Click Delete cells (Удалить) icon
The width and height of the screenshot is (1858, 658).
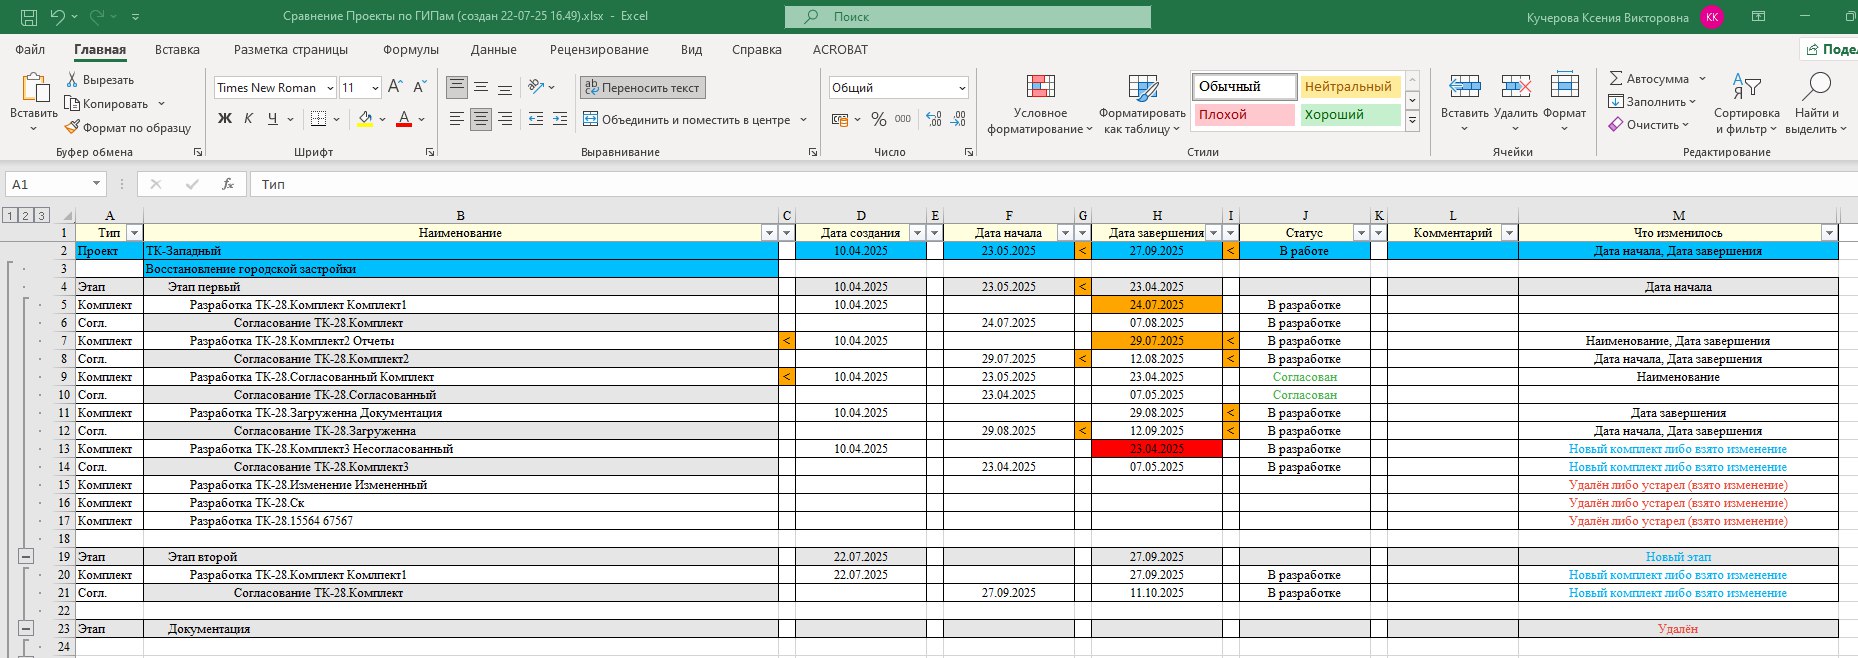pyautogui.click(x=1516, y=87)
